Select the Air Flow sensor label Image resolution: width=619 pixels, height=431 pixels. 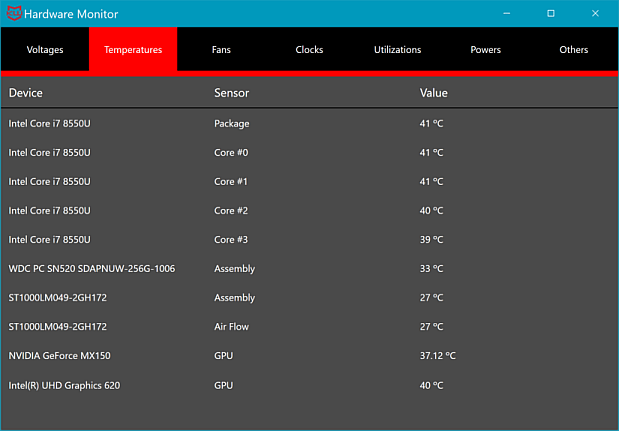coord(231,326)
